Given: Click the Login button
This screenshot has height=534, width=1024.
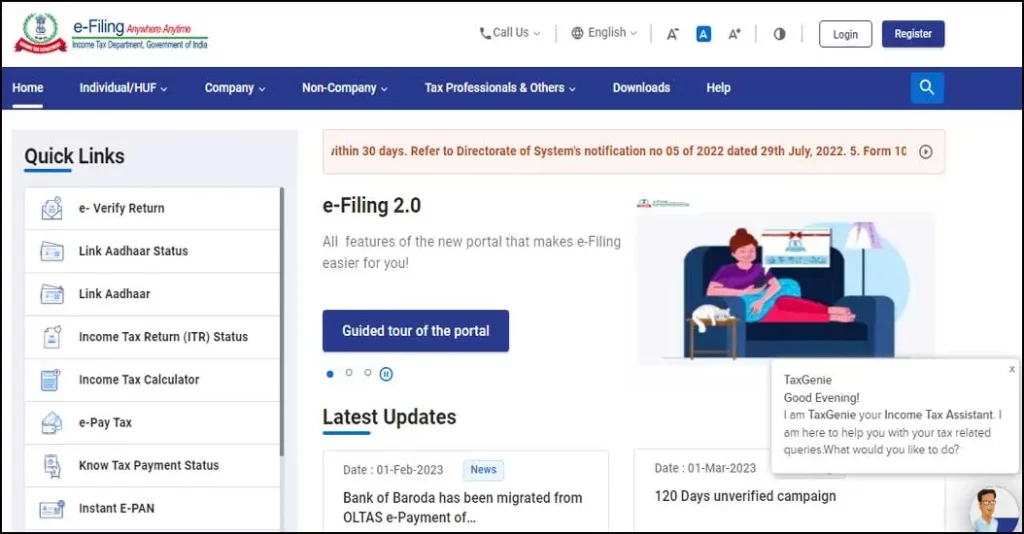Looking at the screenshot, I should [845, 34].
